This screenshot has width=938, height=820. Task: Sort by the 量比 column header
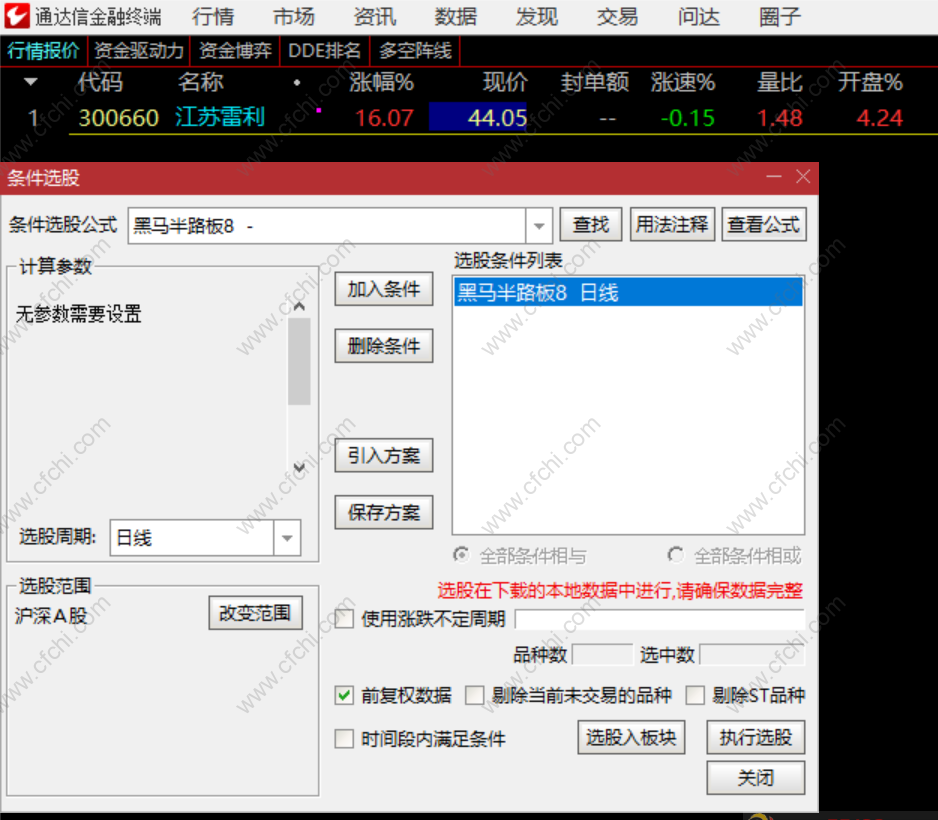(779, 82)
